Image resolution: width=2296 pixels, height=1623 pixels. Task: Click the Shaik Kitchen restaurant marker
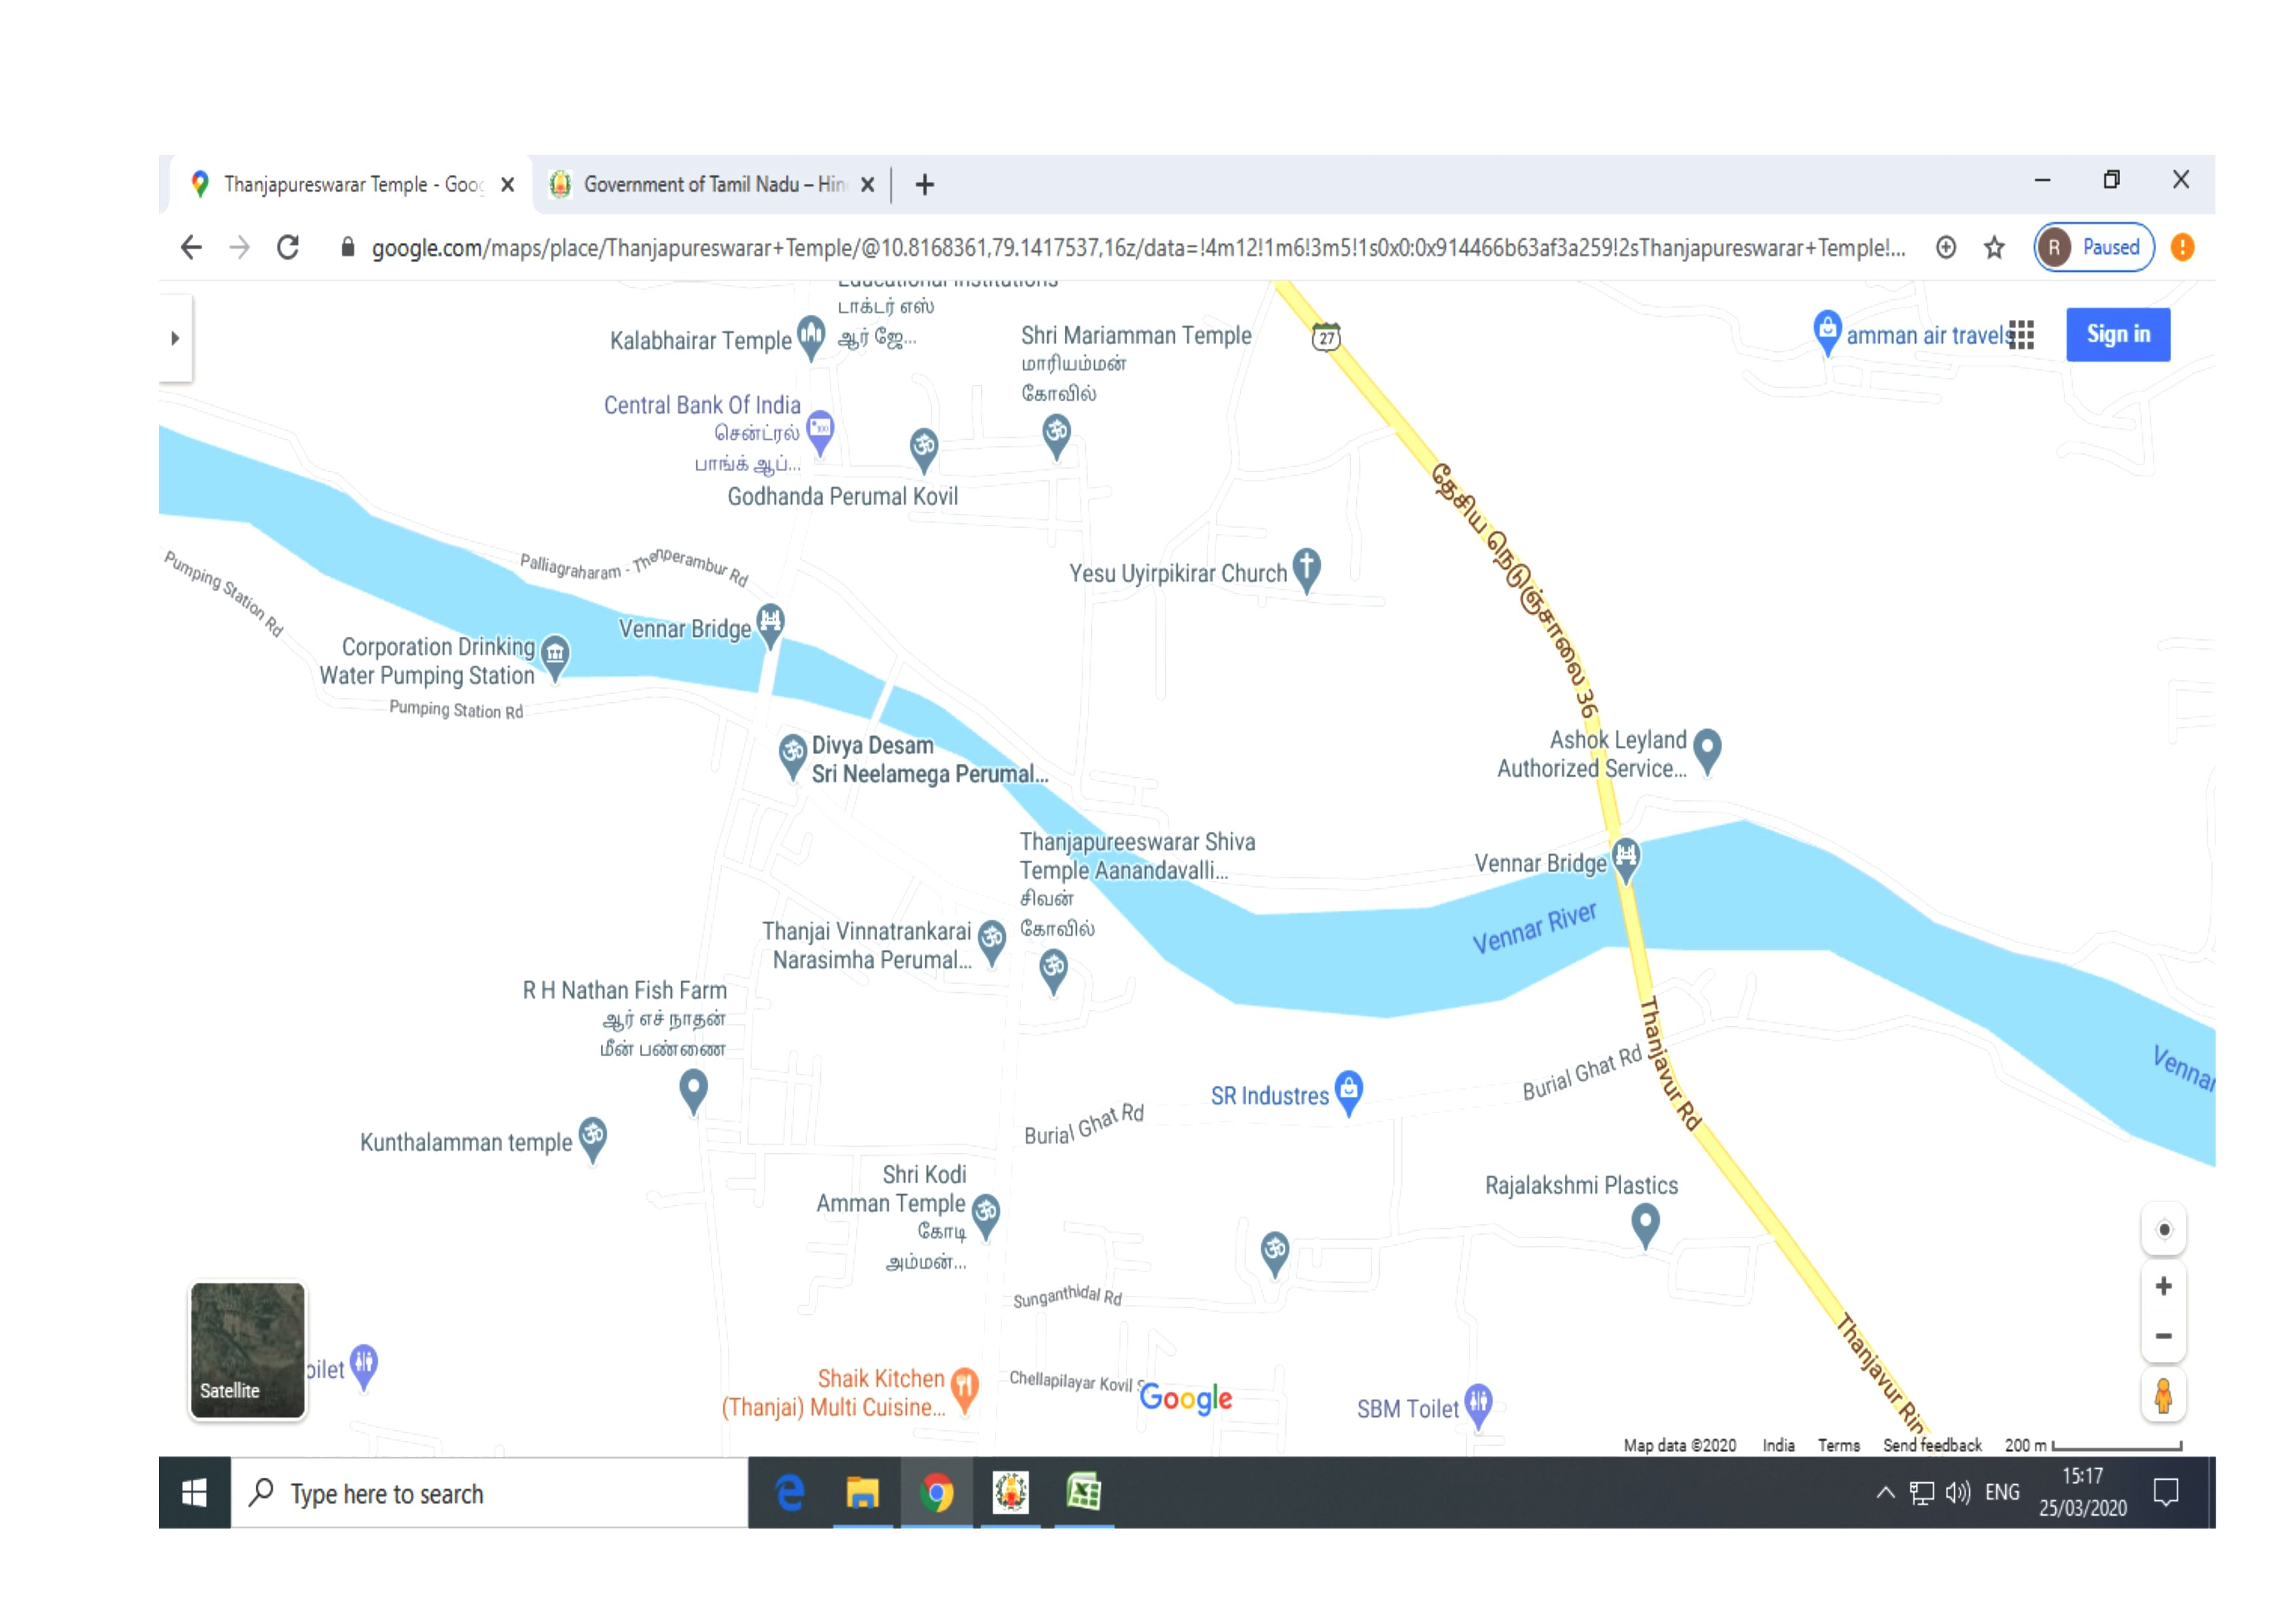[964, 1388]
